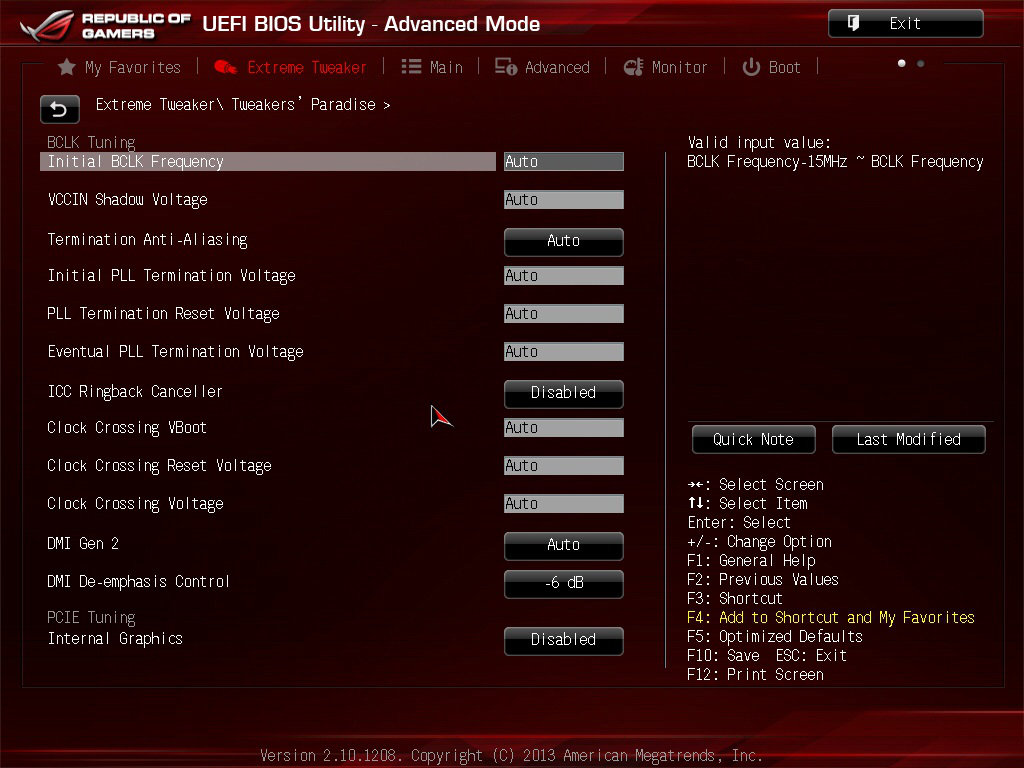Click PLL Termination Reset Voltage field
1024x768 pixels.
click(x=564, y=313)
